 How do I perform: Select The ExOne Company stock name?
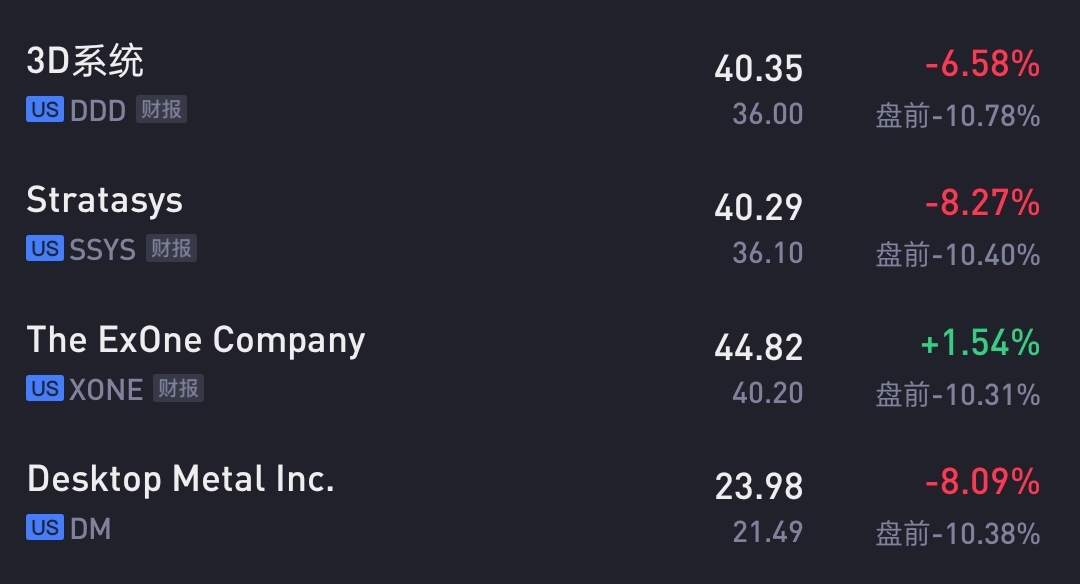tap(196, 340)
